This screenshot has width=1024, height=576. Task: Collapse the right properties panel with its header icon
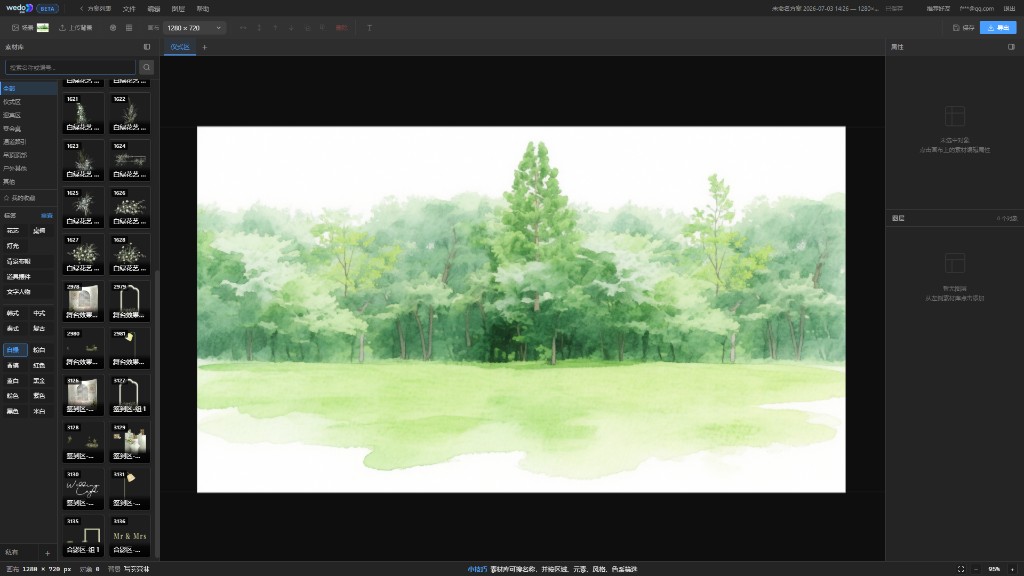(1011, 47)
